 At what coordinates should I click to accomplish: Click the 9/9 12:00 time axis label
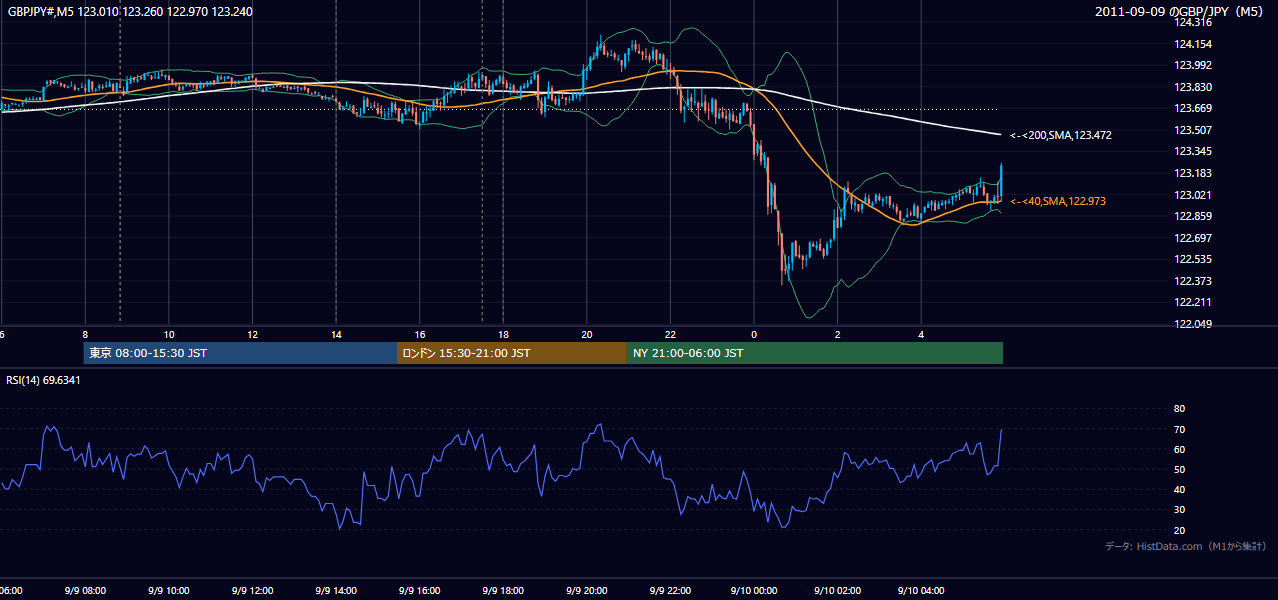pos(252,591)
